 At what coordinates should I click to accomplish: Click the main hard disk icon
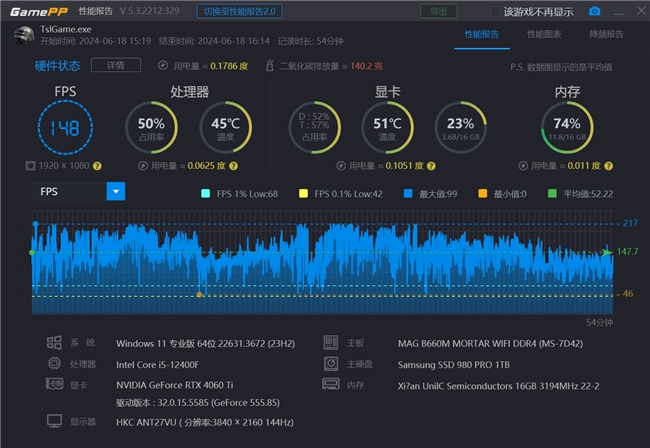[331, 364]
